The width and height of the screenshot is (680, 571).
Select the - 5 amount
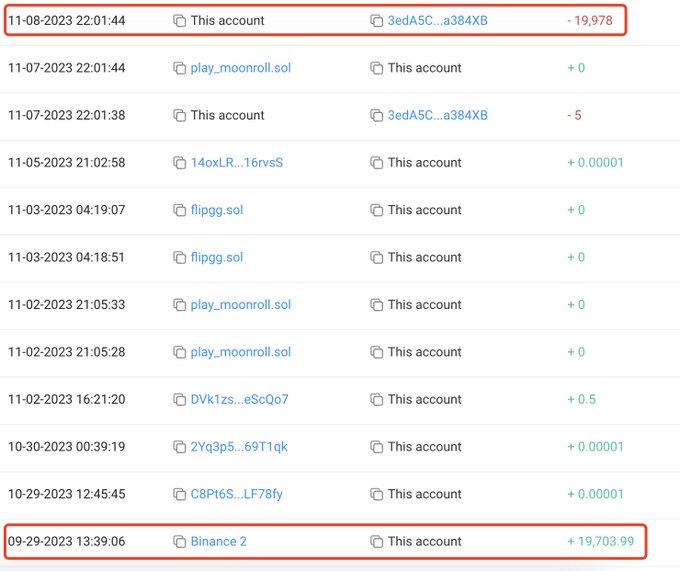pos(574,115)
